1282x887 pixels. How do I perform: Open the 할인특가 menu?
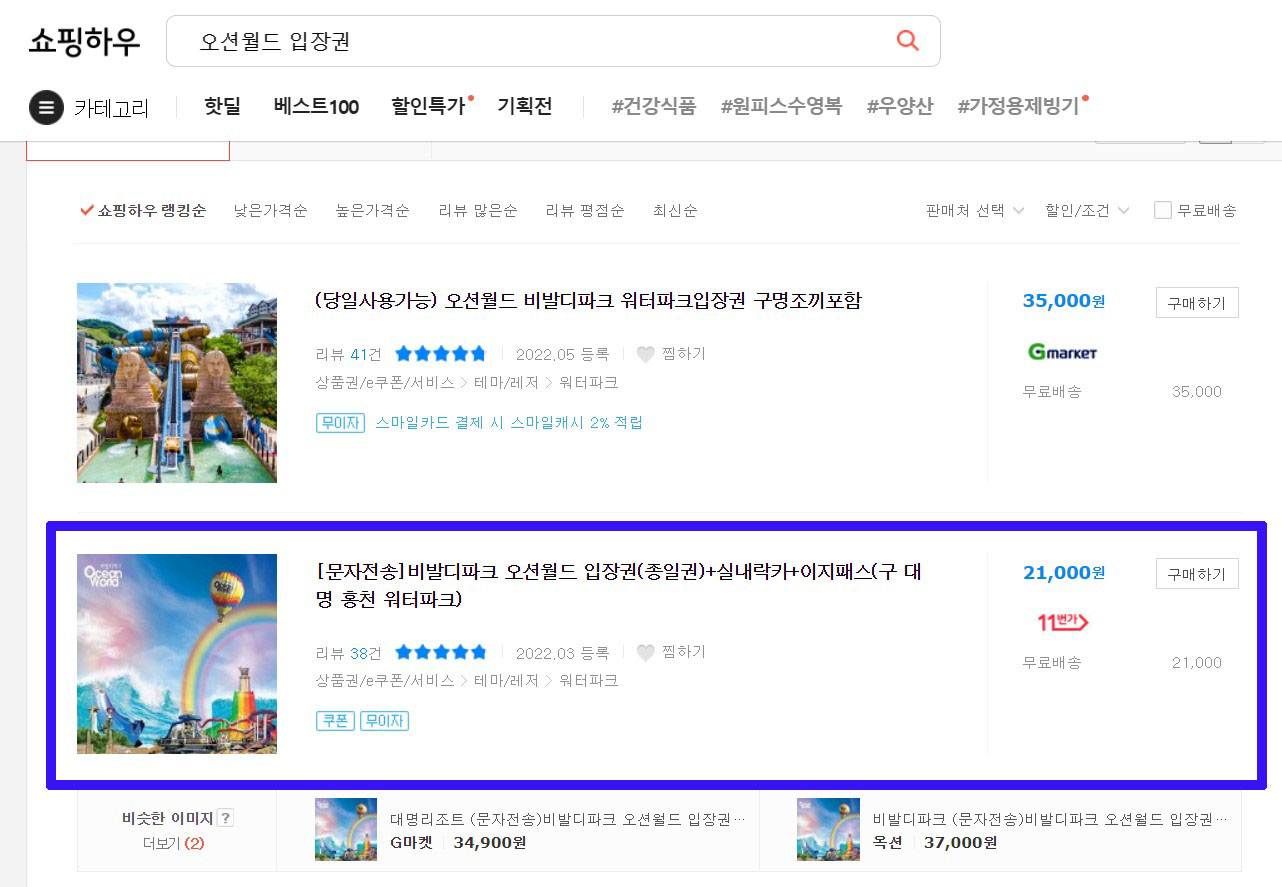click(x=429, y=106)
